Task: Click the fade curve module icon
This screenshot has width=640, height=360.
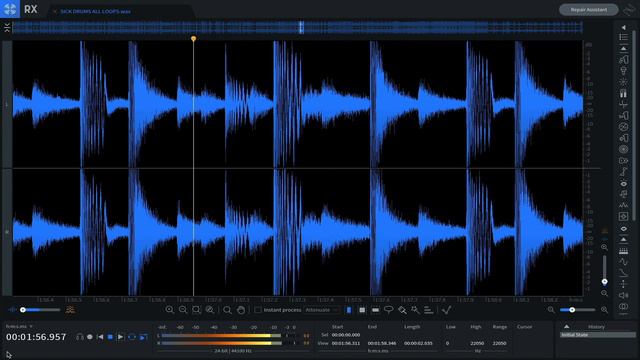Action: pos(623,273)
